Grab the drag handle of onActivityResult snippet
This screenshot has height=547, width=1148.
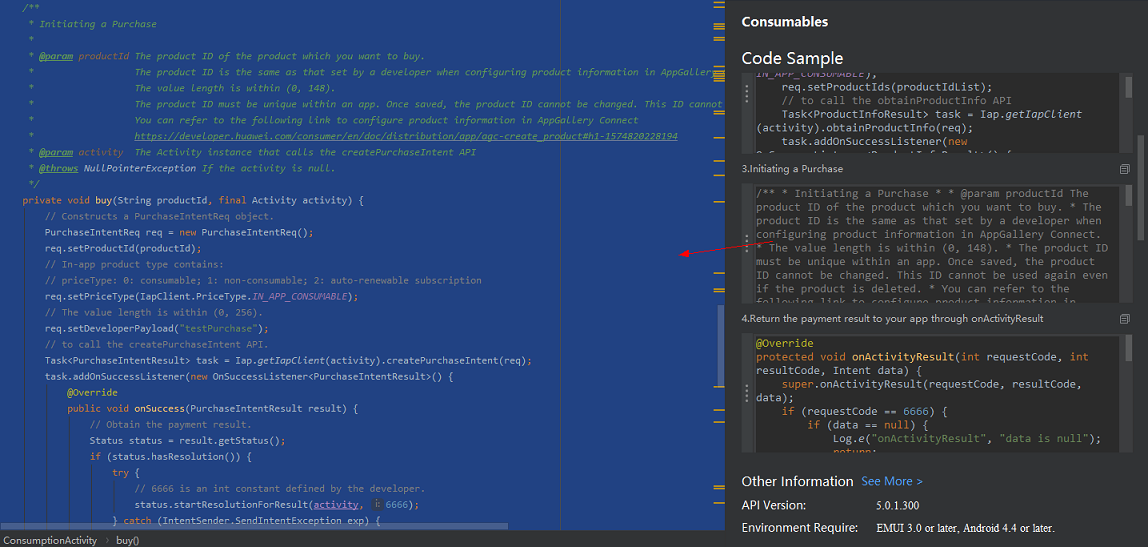coord(747,393)
